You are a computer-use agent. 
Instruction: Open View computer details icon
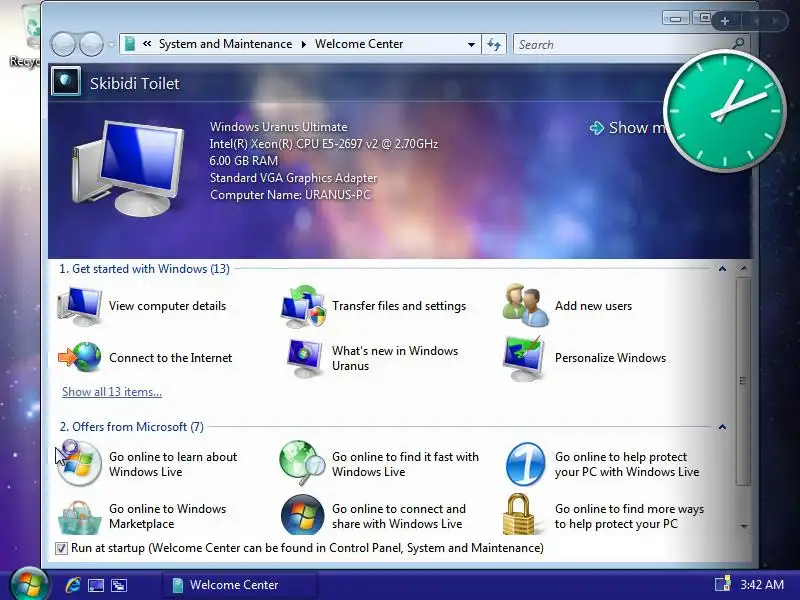[80, 306]
